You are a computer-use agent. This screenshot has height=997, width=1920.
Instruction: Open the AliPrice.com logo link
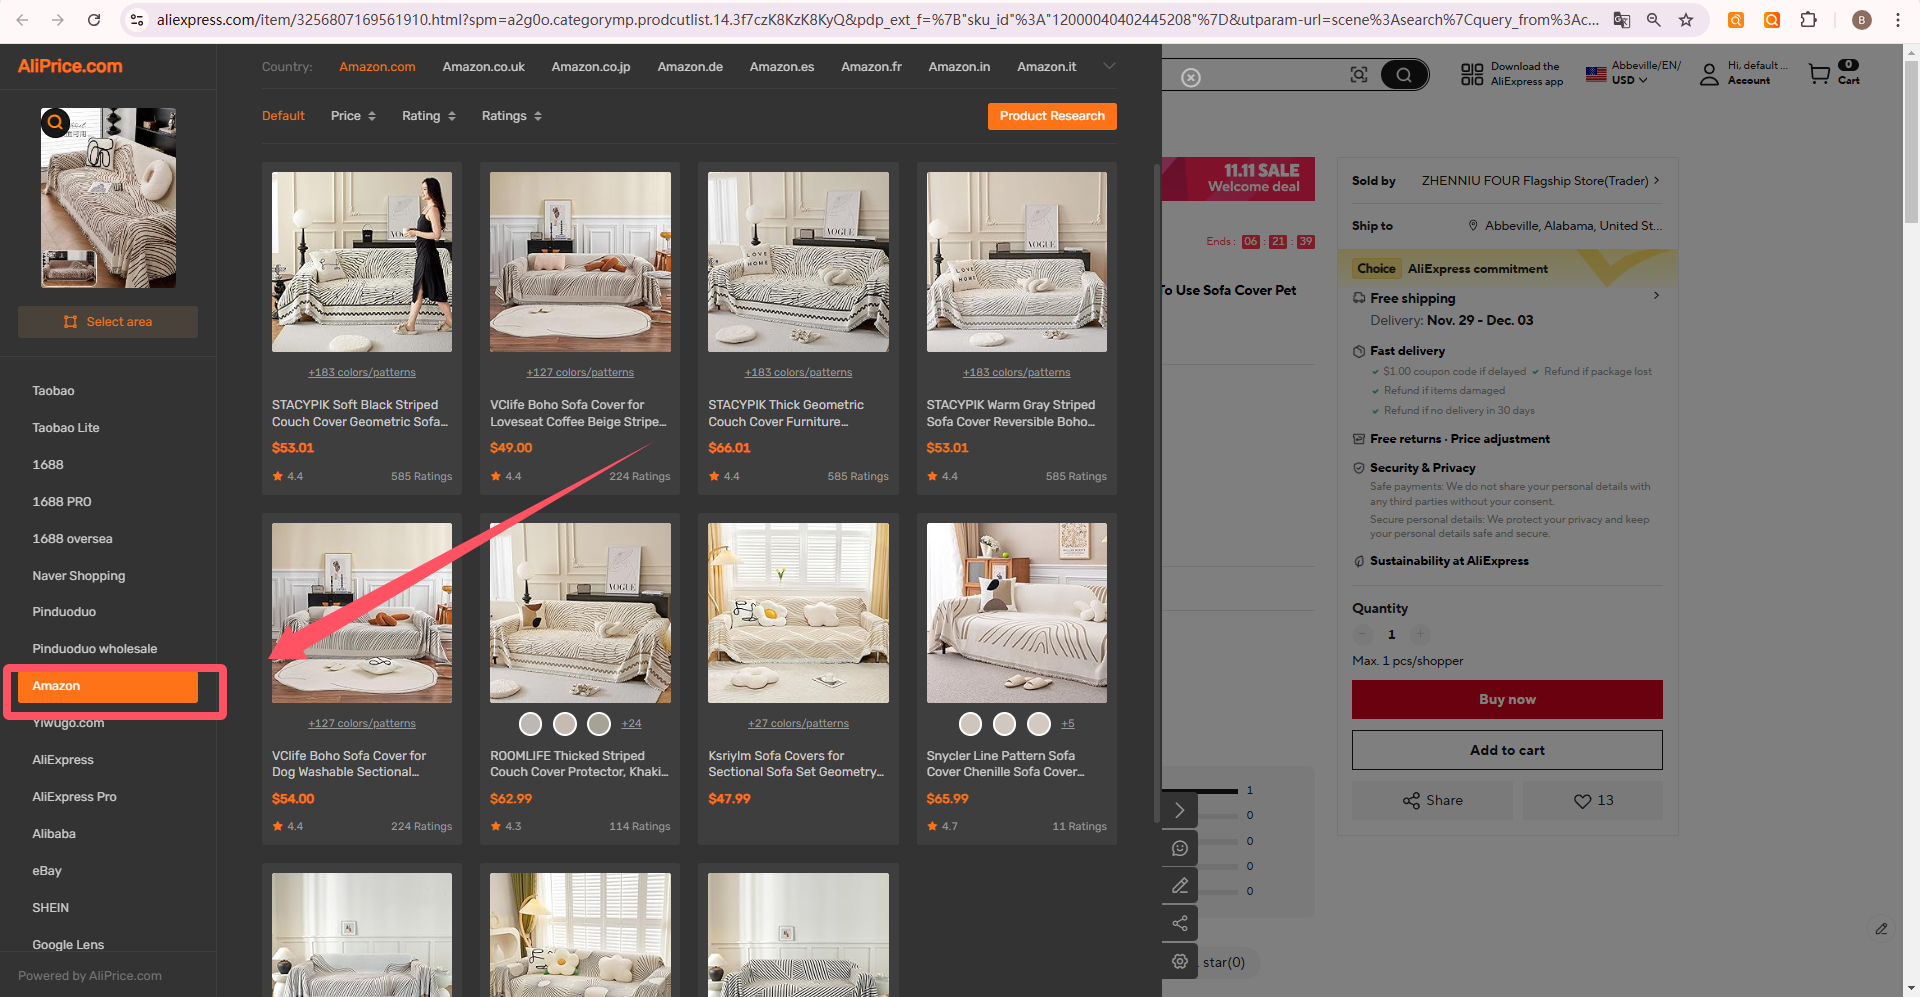pyautogui.click(x=70, y=66)
